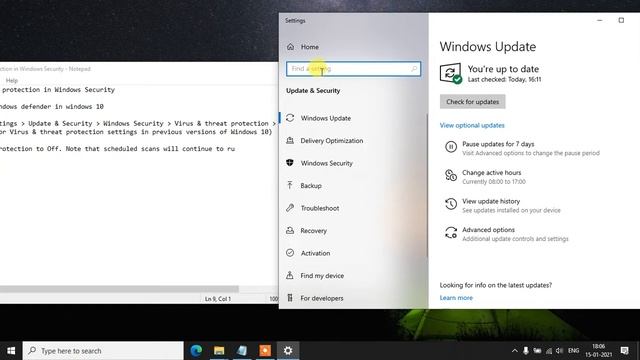This screenshot has width=640, height=360.
Task: Open Microsoft Edge from taskbar
Action: (196, 351)
